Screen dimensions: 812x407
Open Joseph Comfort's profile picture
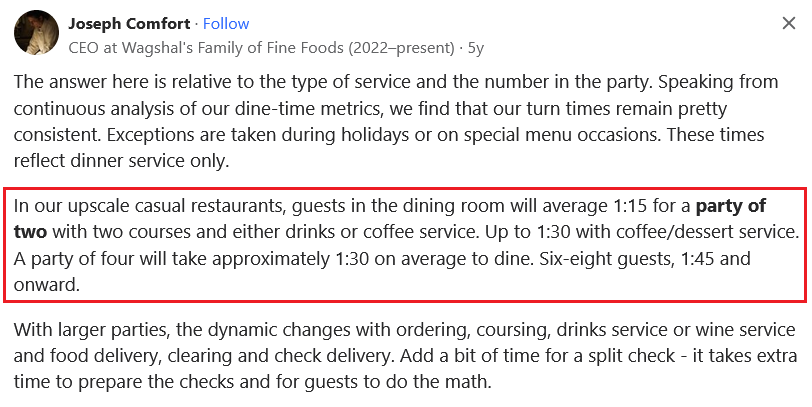point(36,32)
